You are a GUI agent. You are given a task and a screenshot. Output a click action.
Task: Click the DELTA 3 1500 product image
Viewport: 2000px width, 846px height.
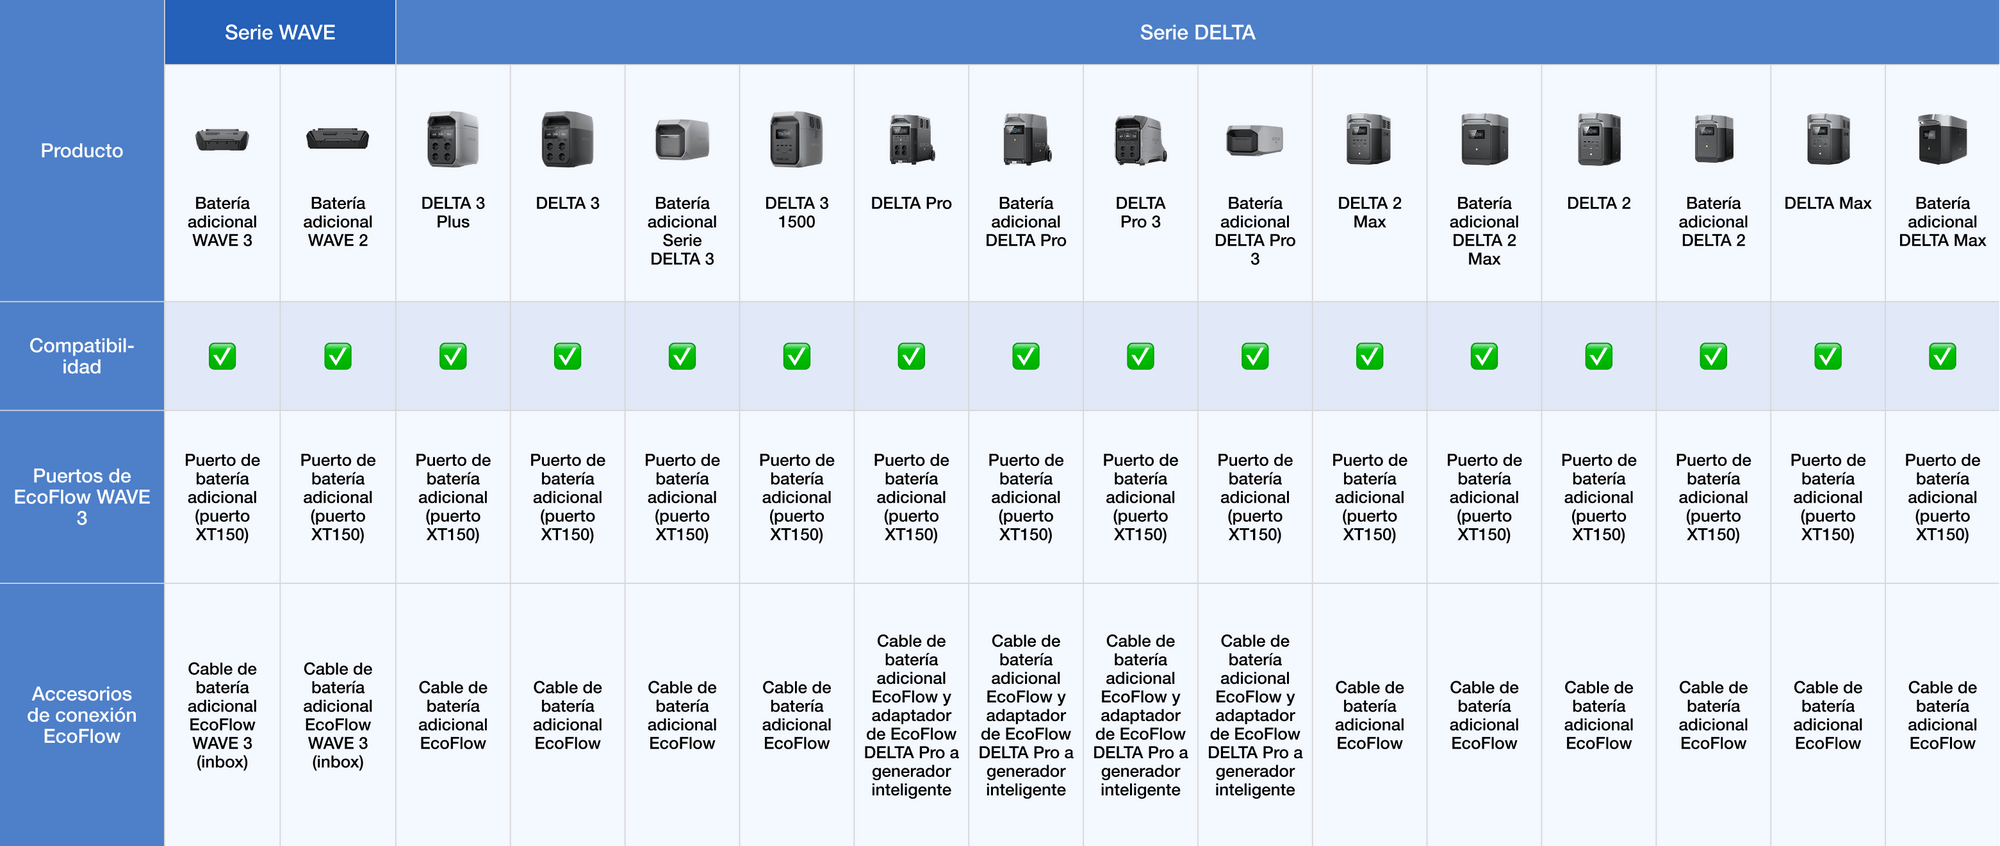click(796, 139)
